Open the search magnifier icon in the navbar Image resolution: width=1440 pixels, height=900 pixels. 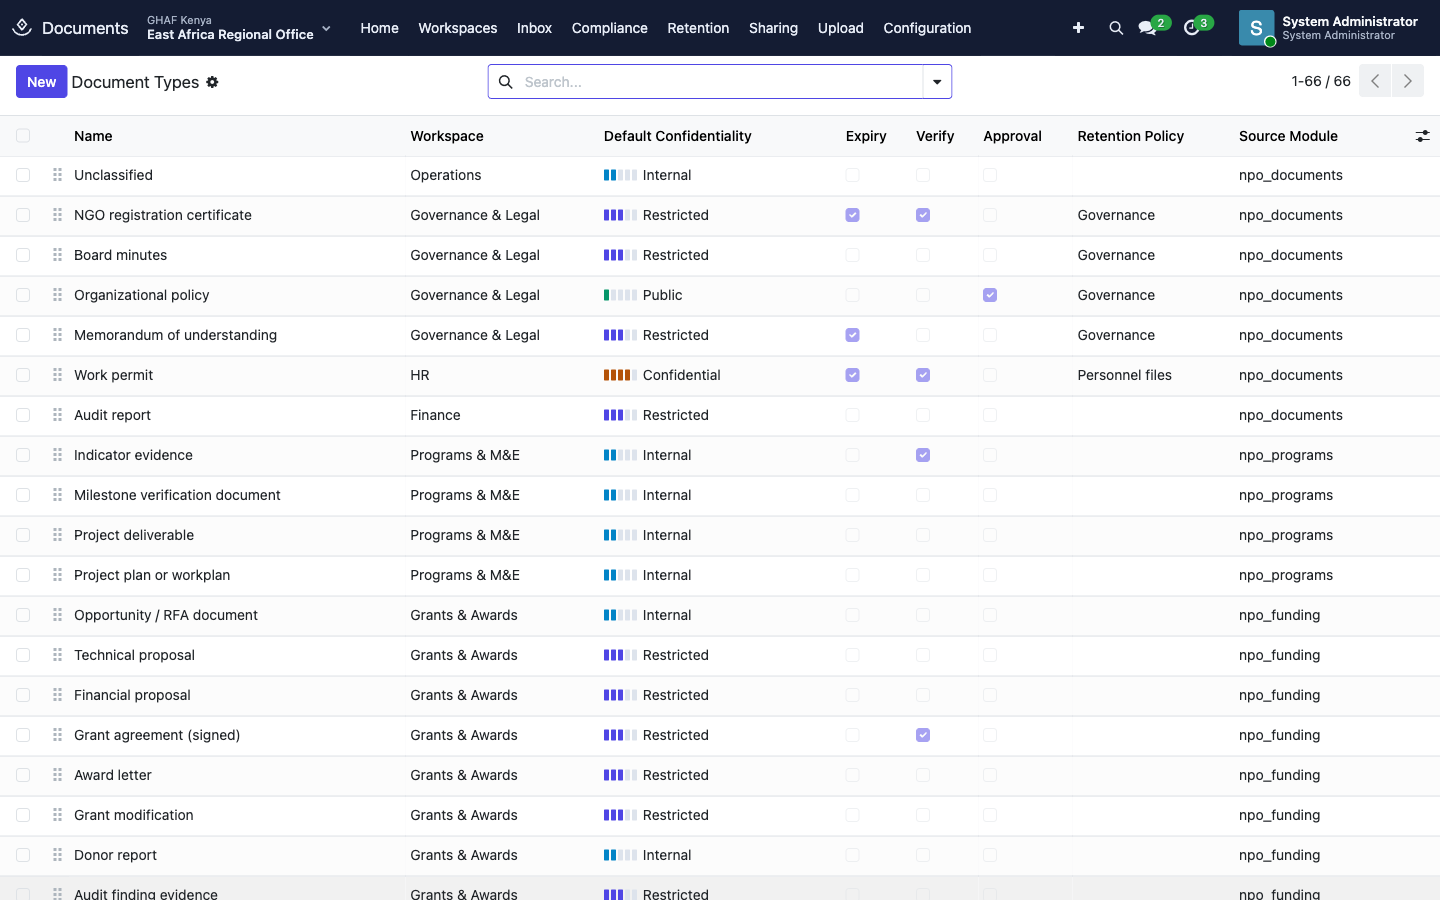tap(1116, 28)
